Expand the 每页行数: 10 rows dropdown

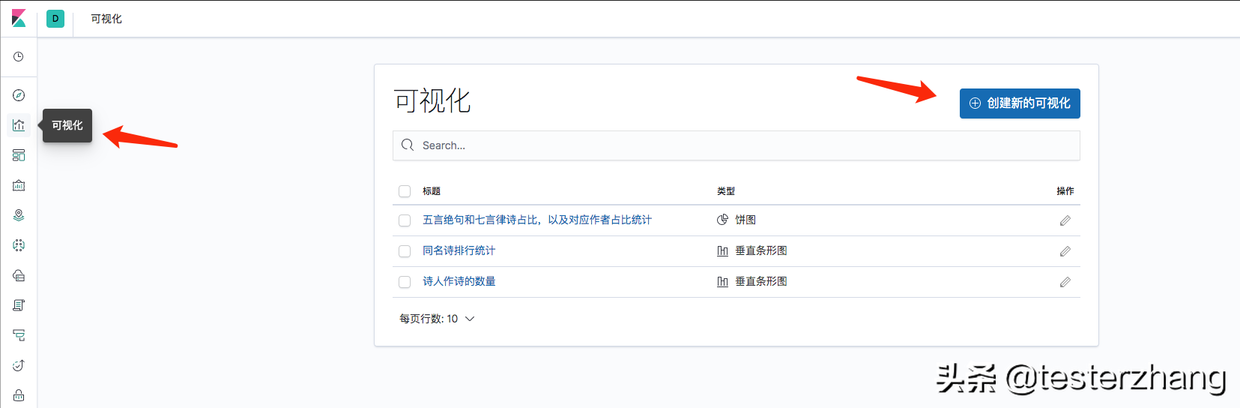click(x=437, y=319)
